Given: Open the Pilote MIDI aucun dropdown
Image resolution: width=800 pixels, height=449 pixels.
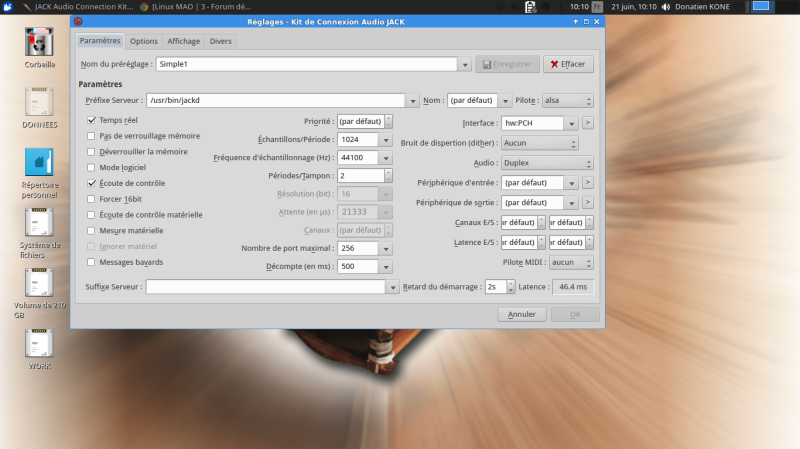Looking at the screenshot, I should click(571, 262).
